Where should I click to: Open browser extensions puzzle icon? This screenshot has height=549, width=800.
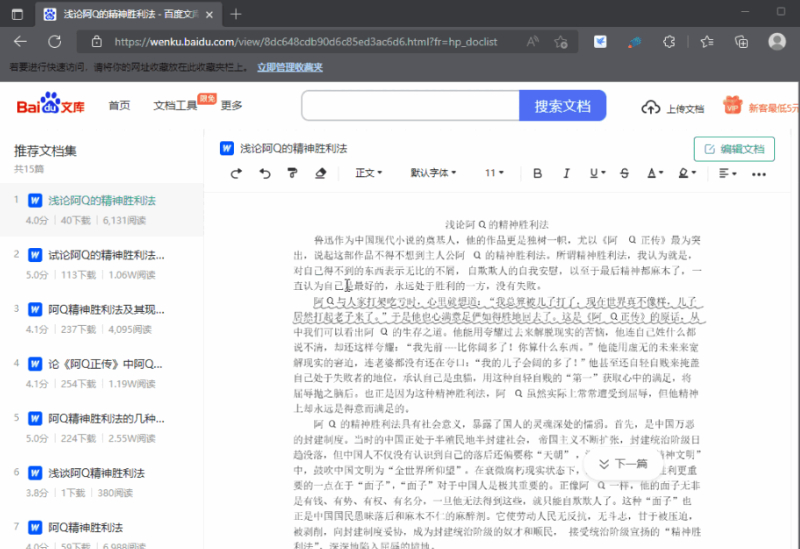click(x=670, y=42)
